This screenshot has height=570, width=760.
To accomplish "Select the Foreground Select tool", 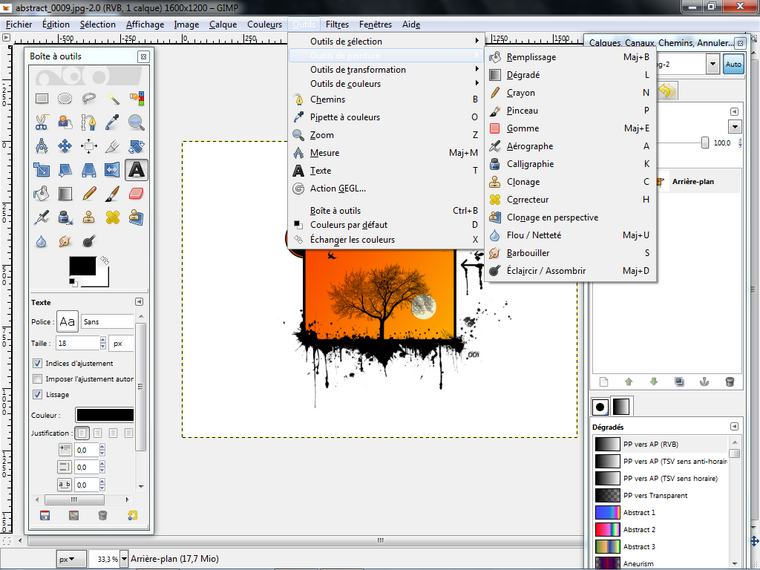I will coord(65,122).
